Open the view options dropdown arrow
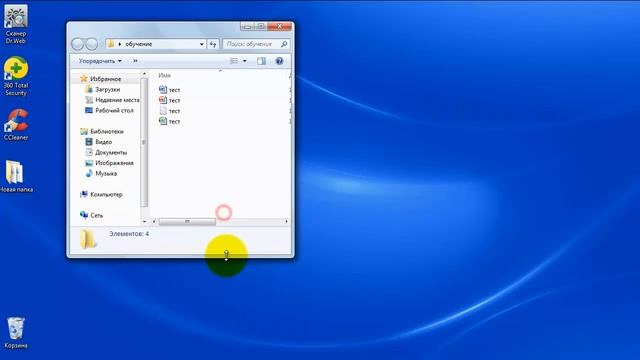Image resolution: width=640 pixels, height=360 pixels. pyautogui.click(x=244, y=61)
